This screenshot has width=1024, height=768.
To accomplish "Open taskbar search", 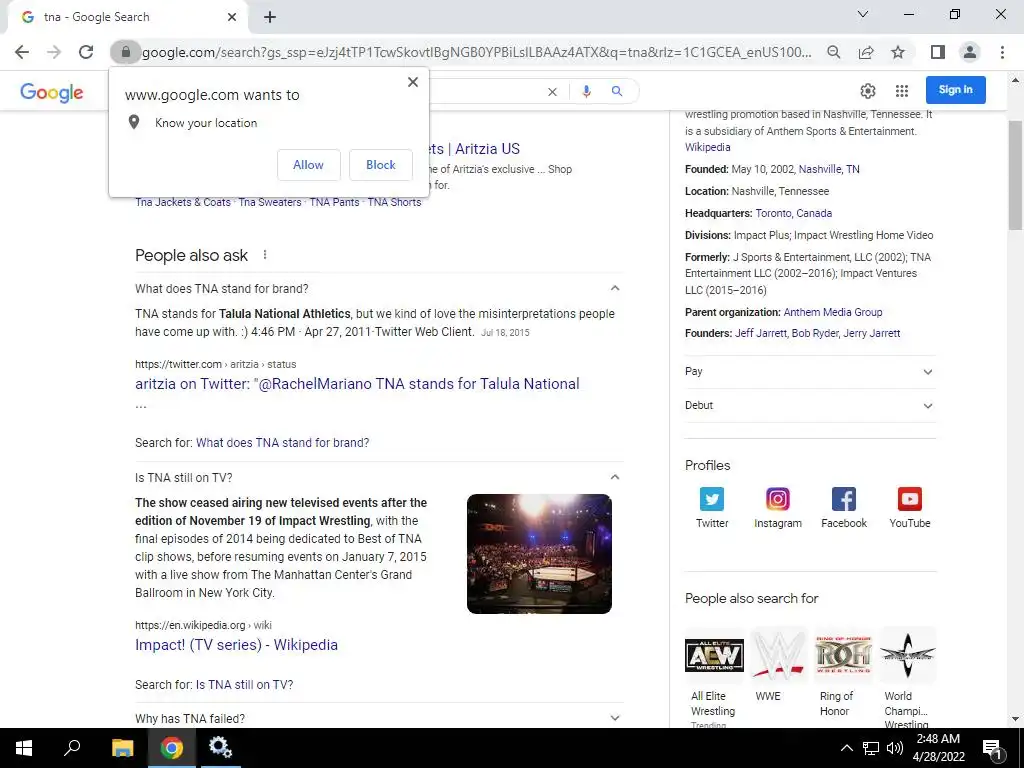I will pyautogui.click(x=72, y=748).
